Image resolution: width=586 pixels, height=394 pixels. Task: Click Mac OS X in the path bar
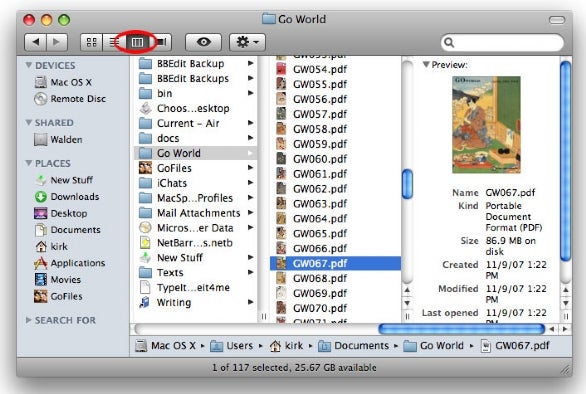tap(165, 346)
